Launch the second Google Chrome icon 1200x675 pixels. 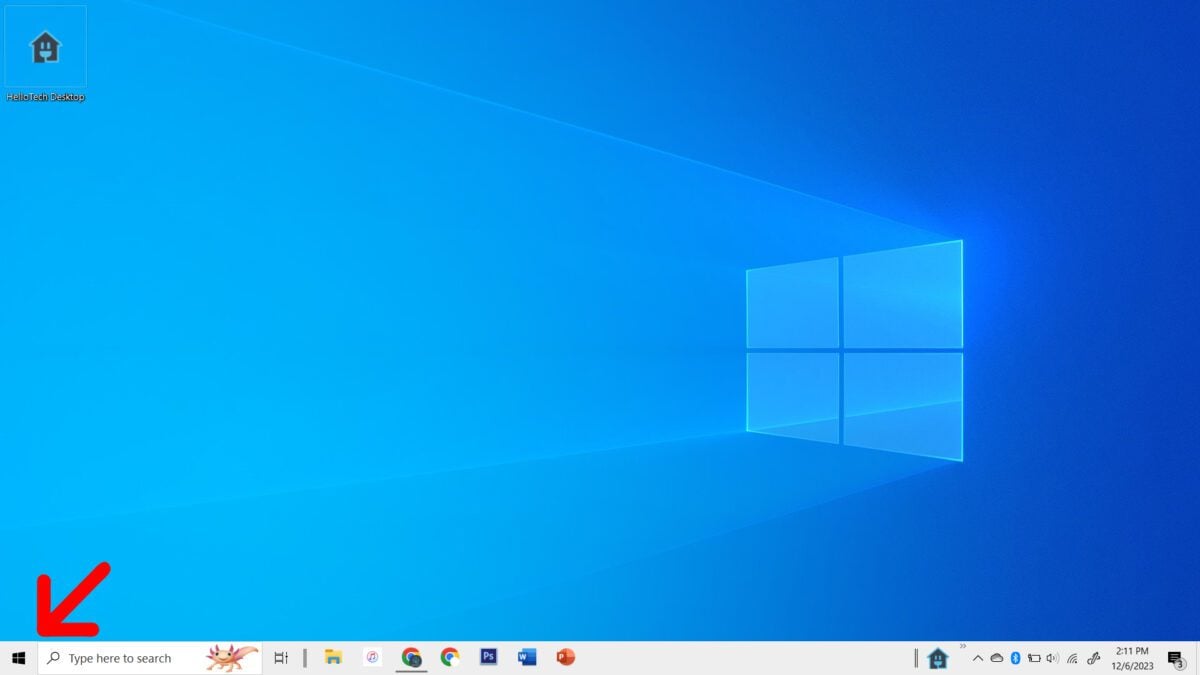click(450, 658)
